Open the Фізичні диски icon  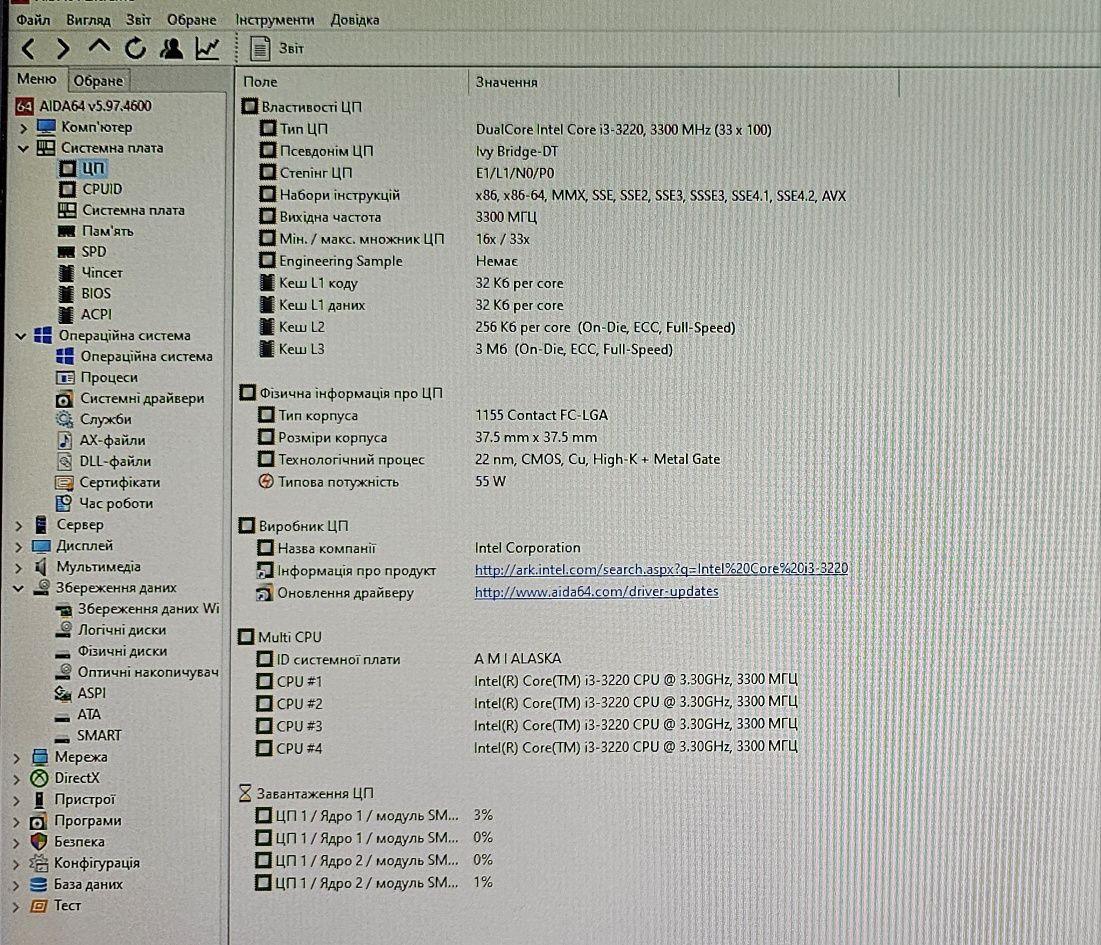(x=63, y=652)
